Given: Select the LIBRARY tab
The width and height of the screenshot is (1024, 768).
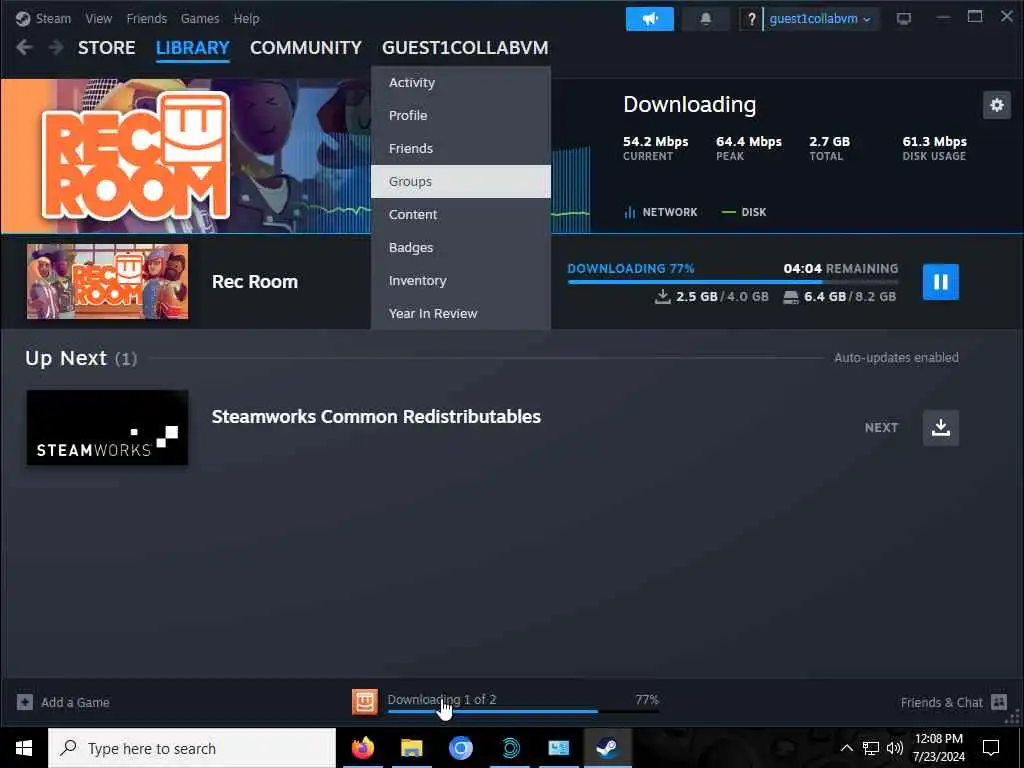Looking at the screenshot, I should click(x=193, y=48).
